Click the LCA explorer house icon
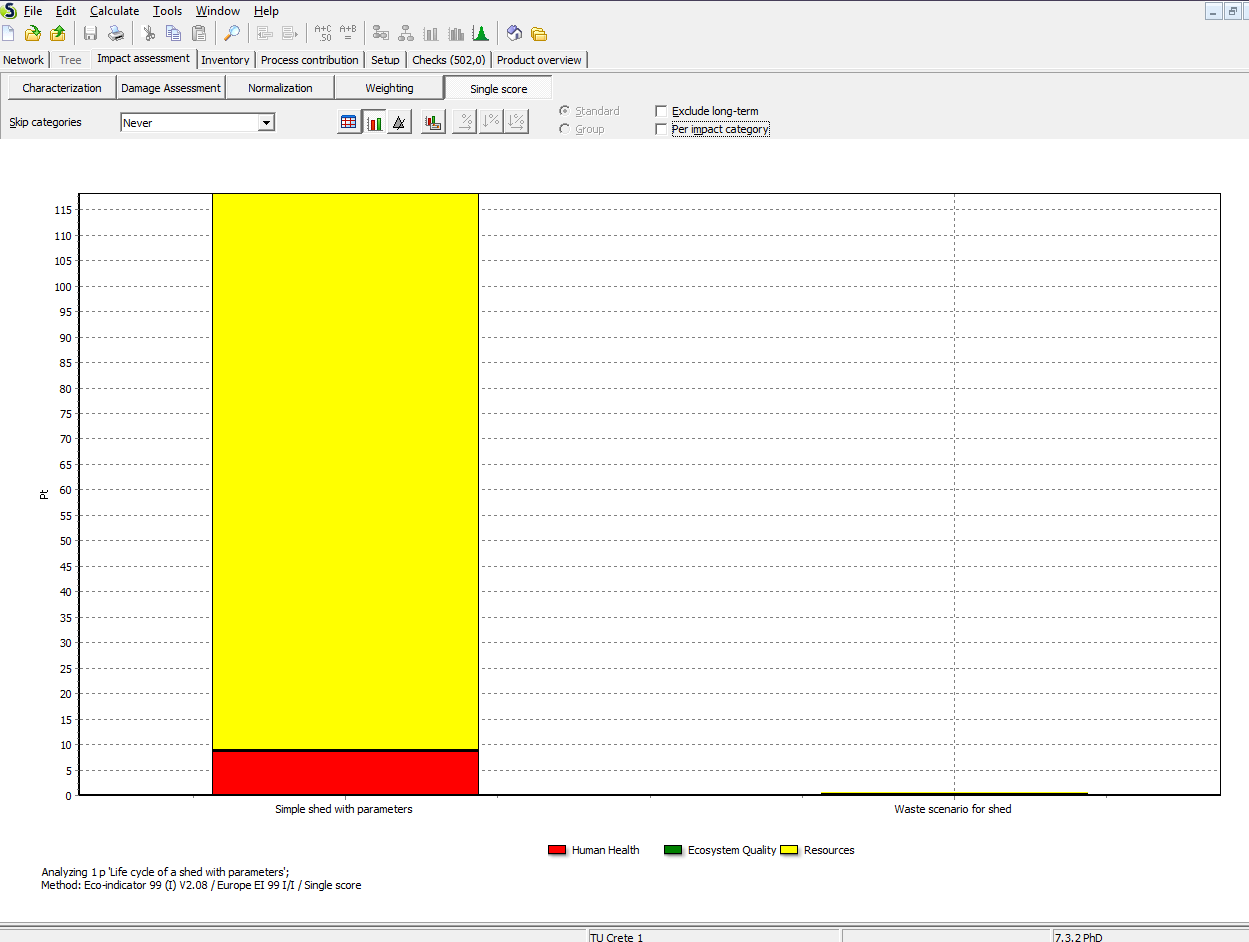Screen dimensions: 1249x942 click(x=514, y=33)
